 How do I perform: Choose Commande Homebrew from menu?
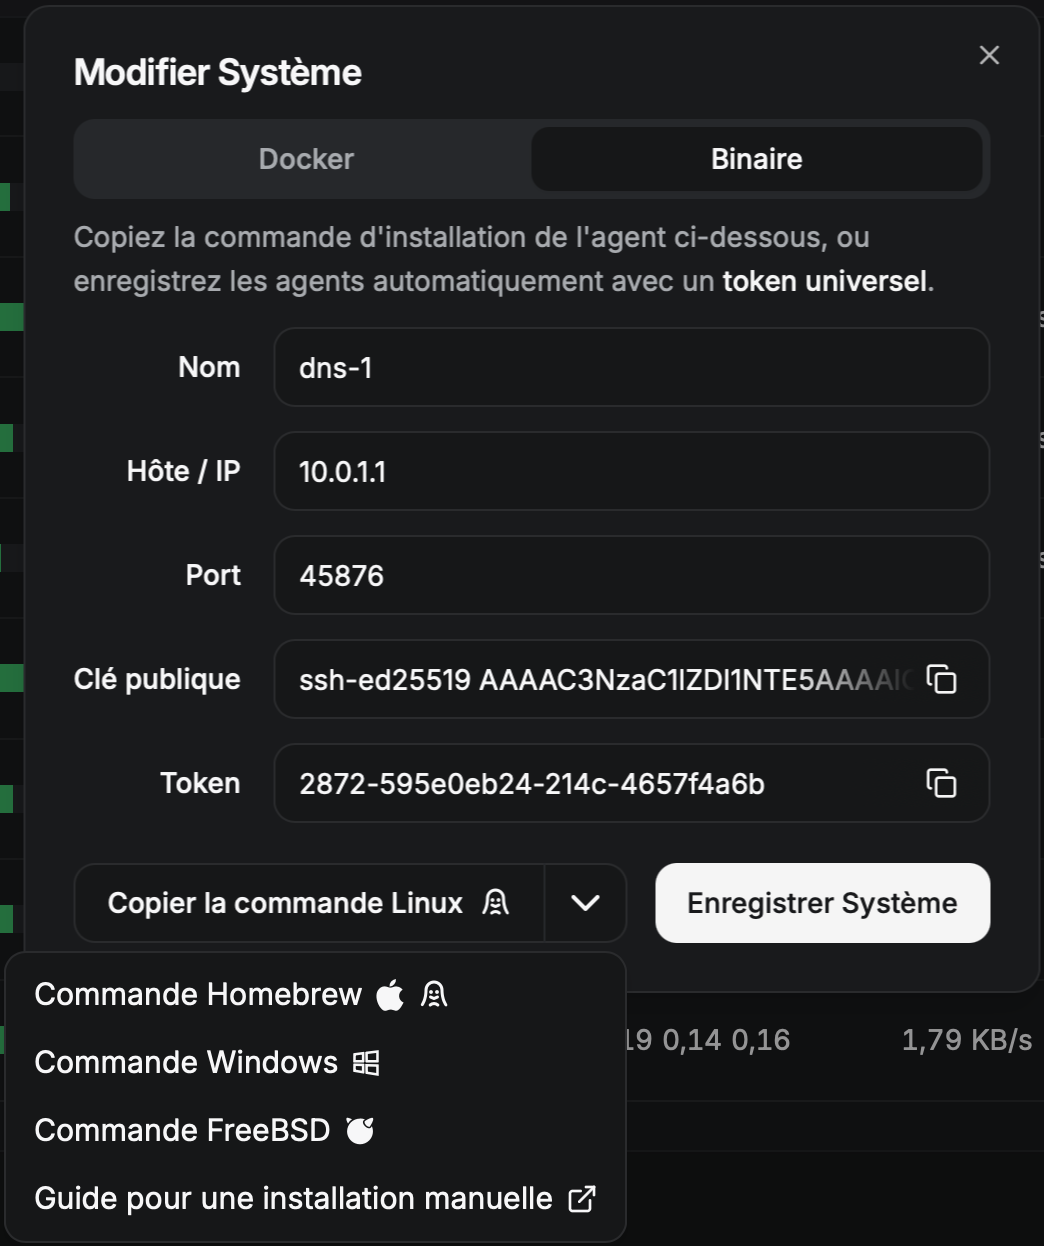(x=198, y=995)
